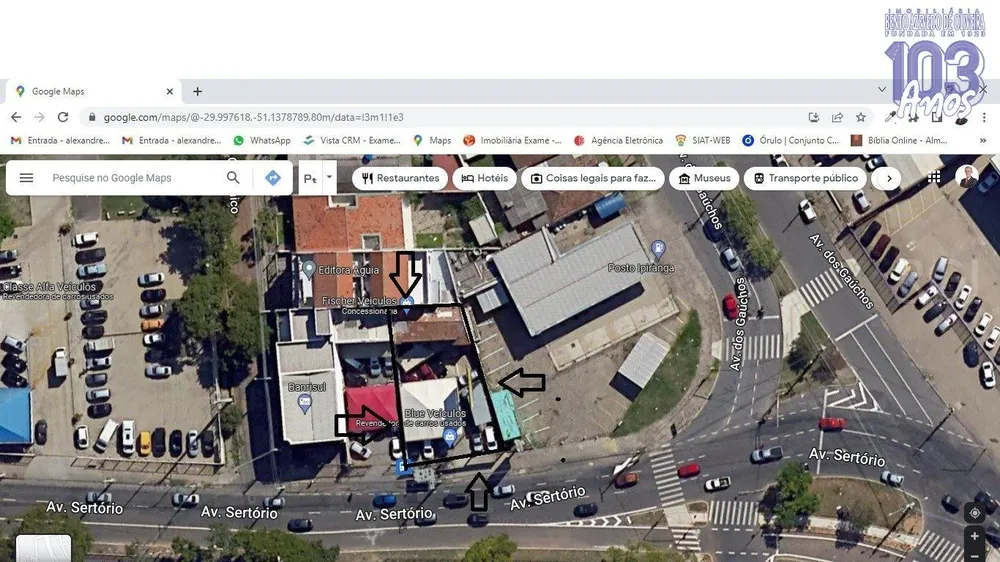Select the Google Maps tab
This screenshot has width=1000, height=562.
(x=94, y=91)
